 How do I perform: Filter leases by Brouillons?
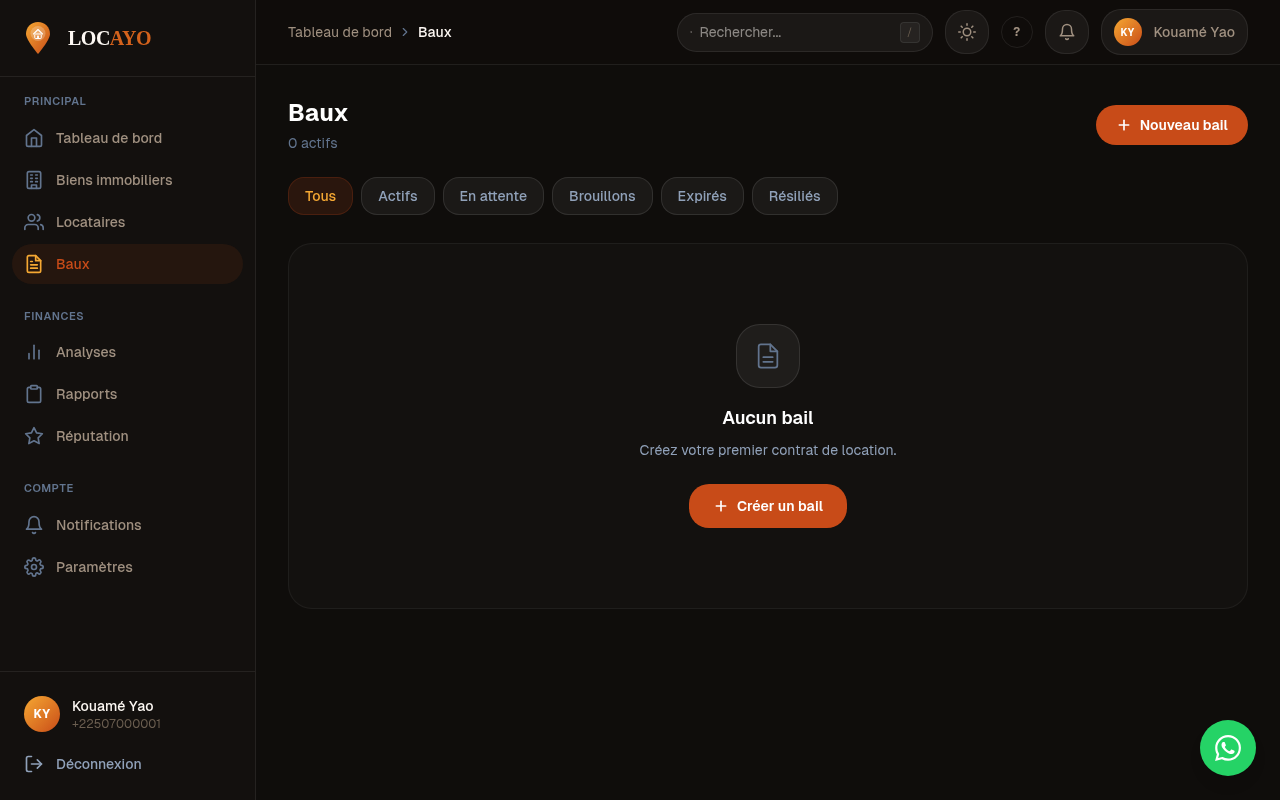(x=602, y=196)
